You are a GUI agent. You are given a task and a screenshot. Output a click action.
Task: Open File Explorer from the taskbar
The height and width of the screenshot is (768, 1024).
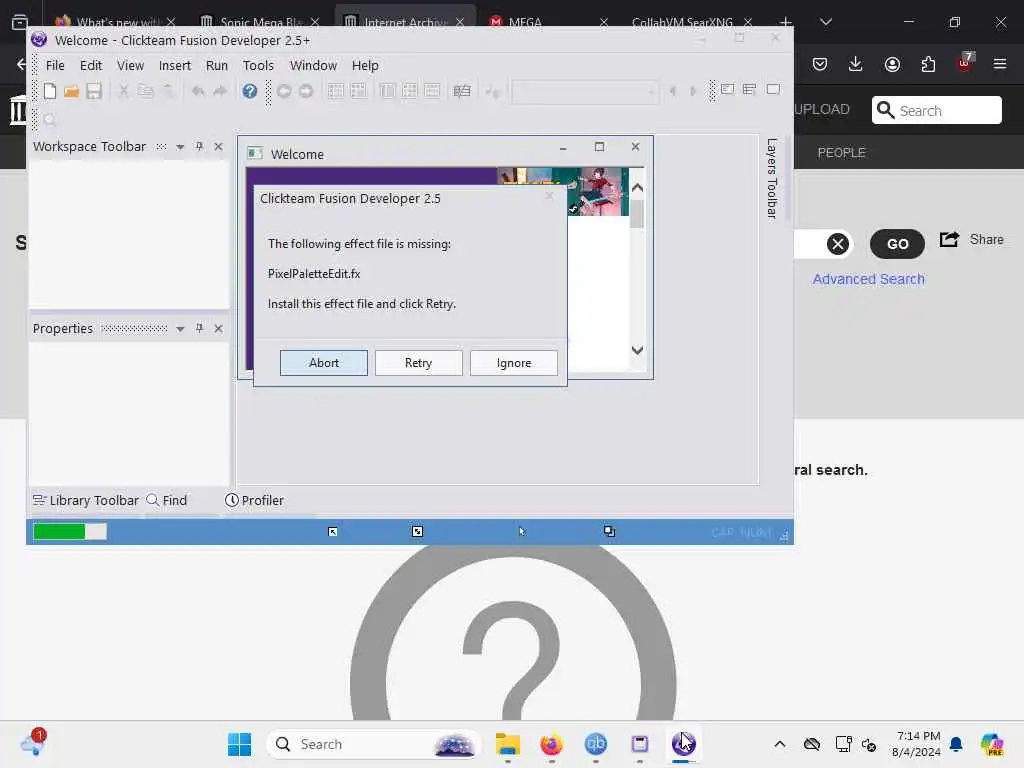(507, 744)
